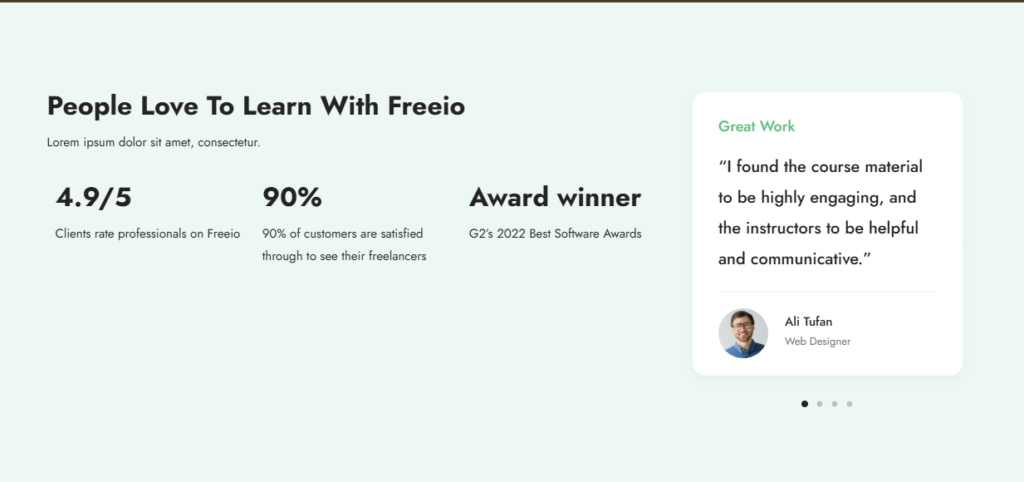The height and width of the screenshot is (482, 1024).
Task: Click the word communicative in the quote
Action: click(x=817, y=259)
